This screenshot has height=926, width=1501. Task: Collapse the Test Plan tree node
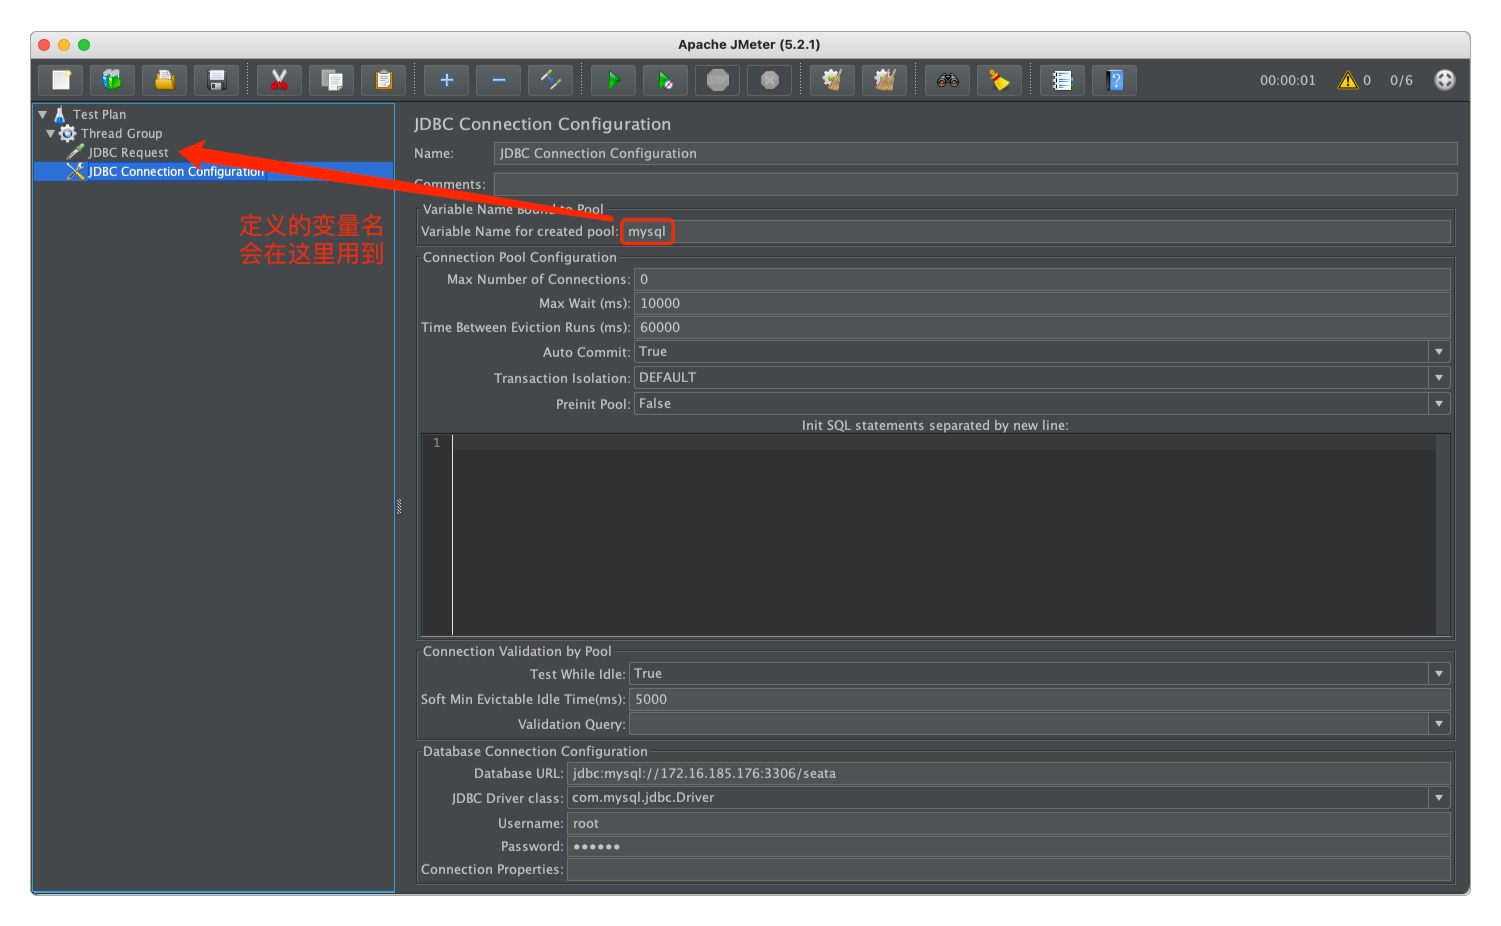pyautogui.click(x=43, y=114)
